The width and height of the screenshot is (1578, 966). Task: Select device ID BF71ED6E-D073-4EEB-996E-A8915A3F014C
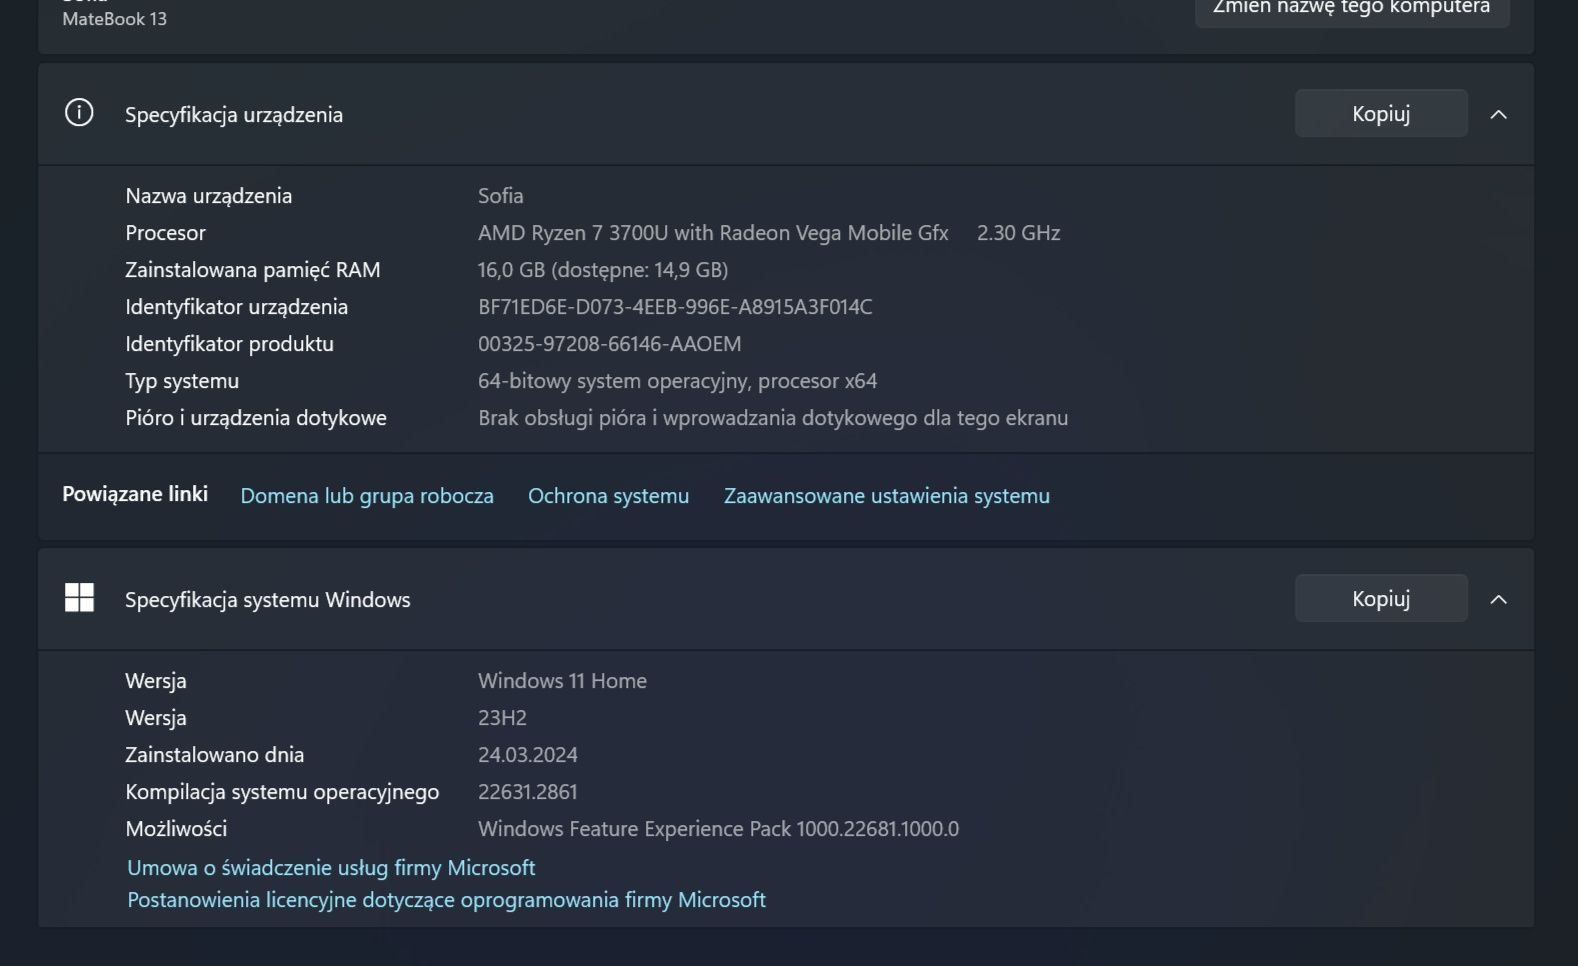pyautogui.click(x=675, y=307)
